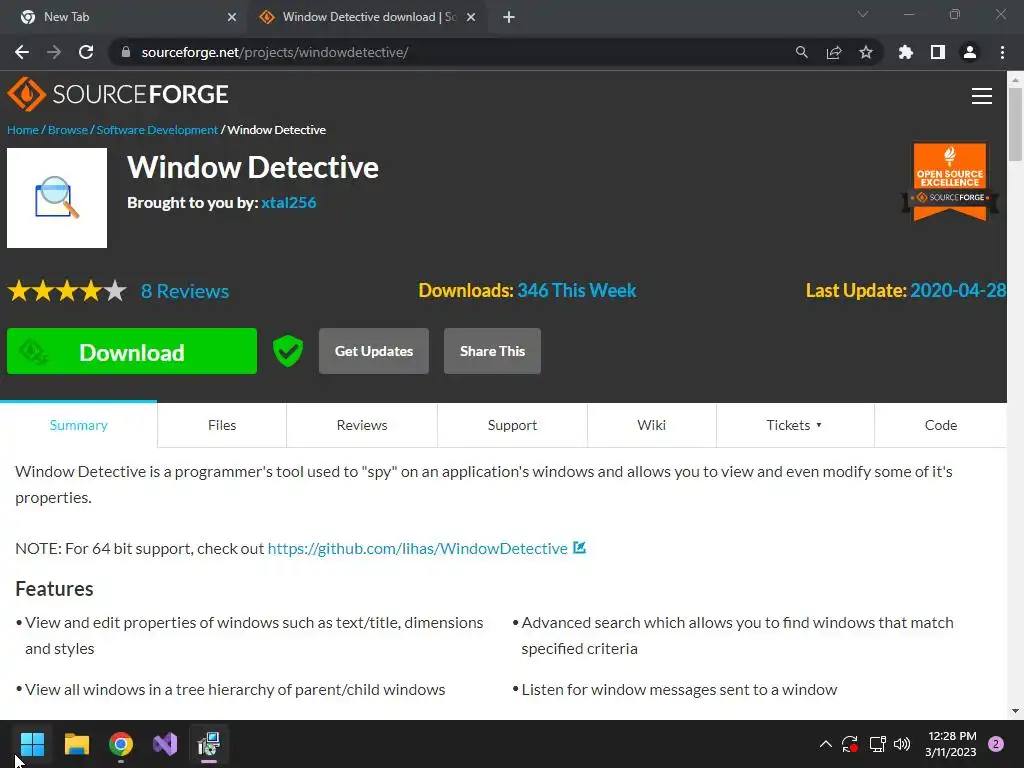Open the clock and date 12:28 PM

(x=951, y=744)
